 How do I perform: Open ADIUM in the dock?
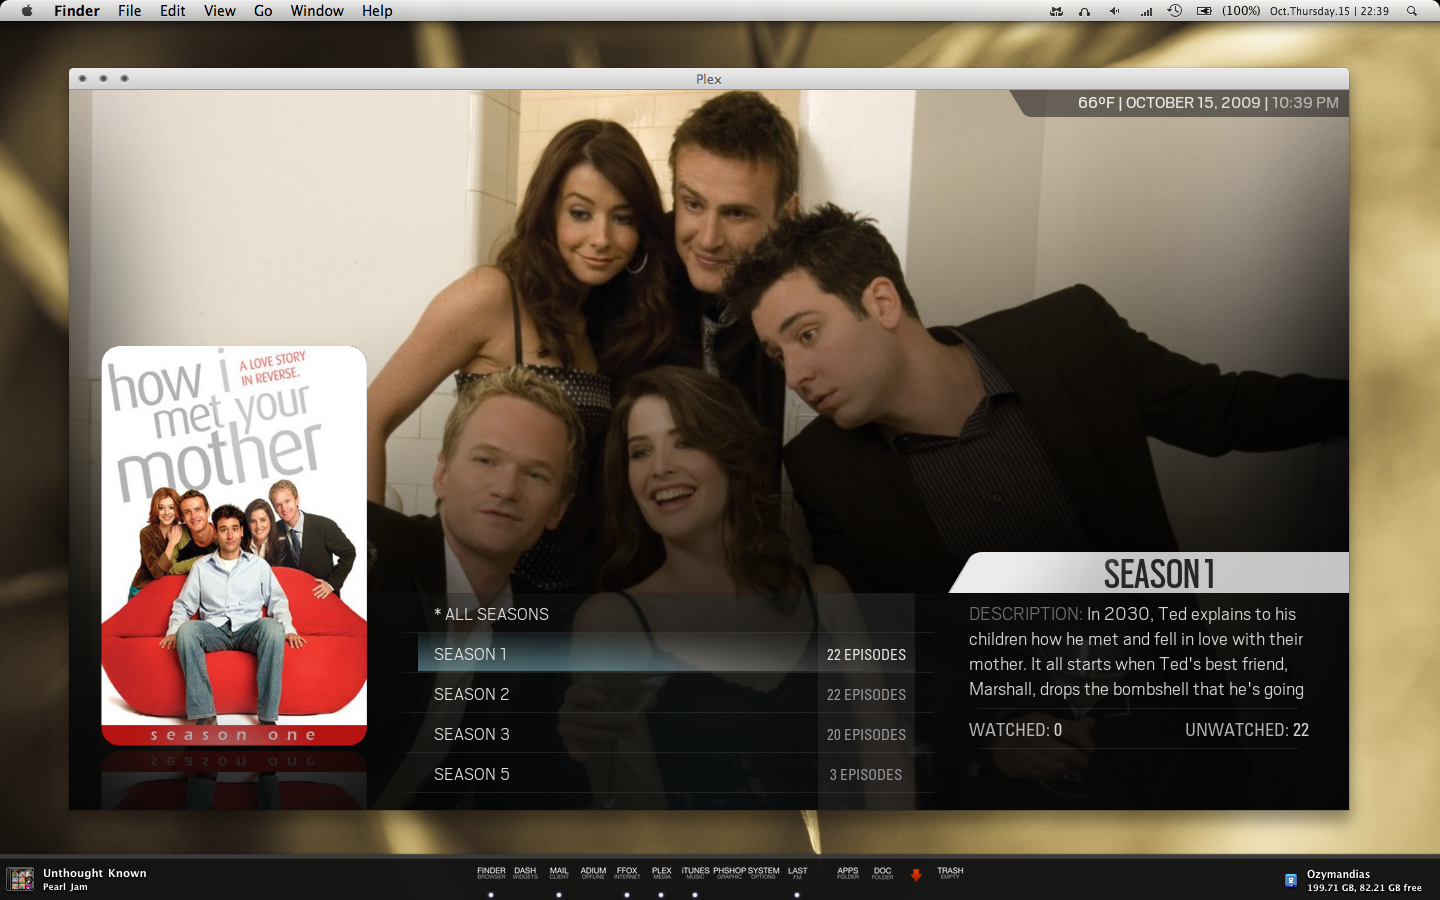coord(593,873)
